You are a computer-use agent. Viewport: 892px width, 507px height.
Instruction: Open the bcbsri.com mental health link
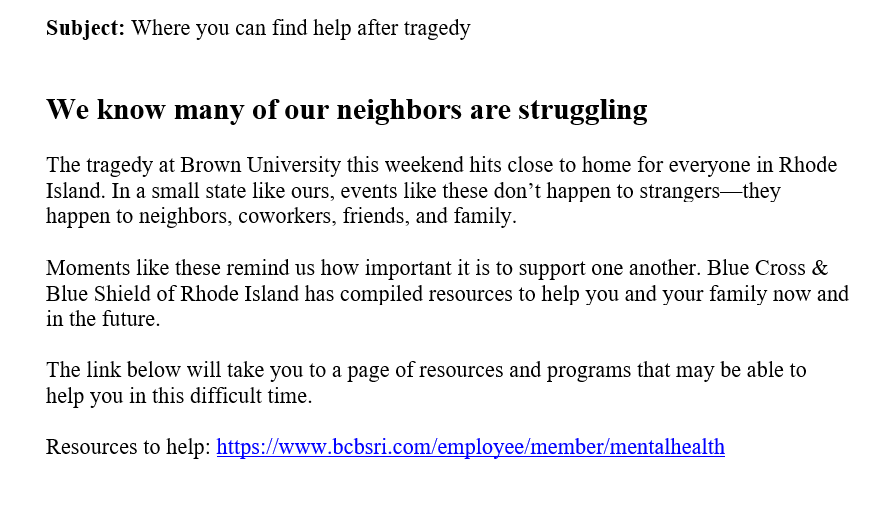[470, 447]
